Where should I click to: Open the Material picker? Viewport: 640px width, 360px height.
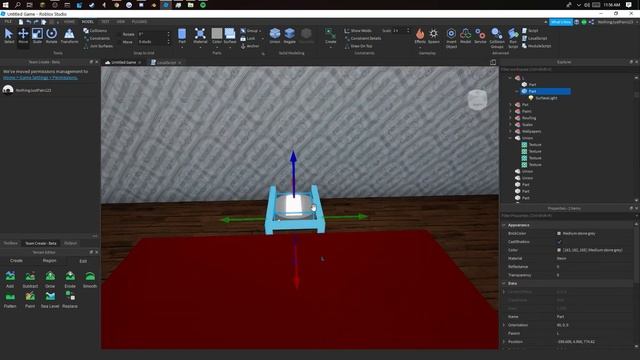pyautogui.click(x=200, y=36)
